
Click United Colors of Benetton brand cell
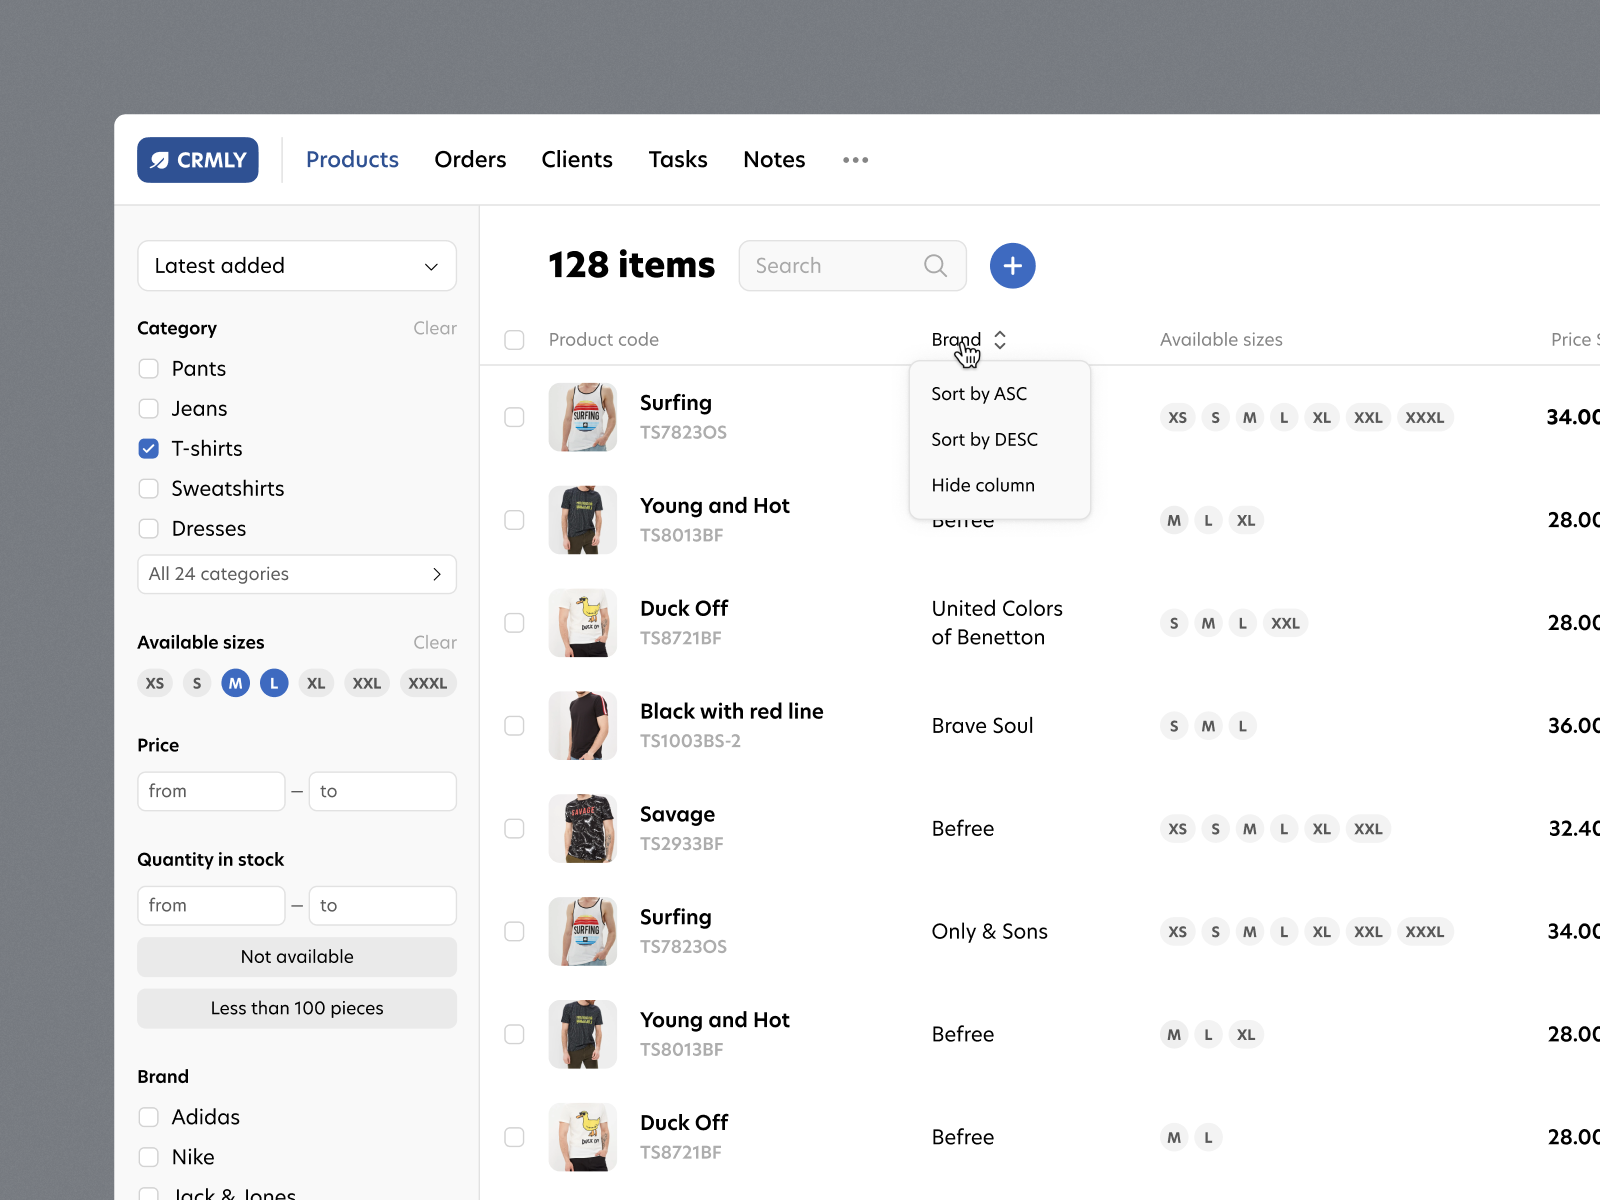tap(997, 623)
